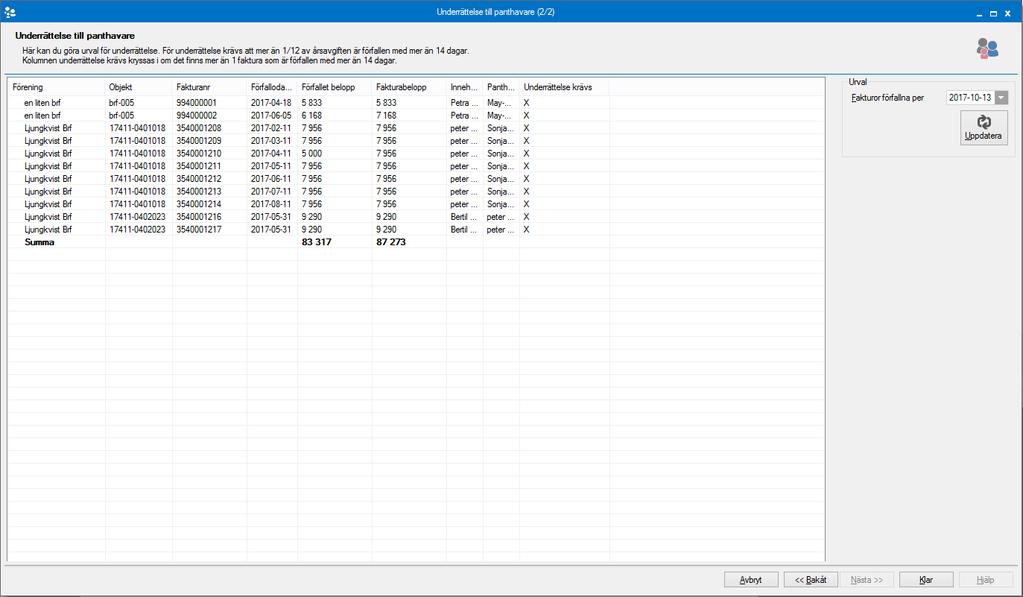Sort by the Fakturanr column header
The width and height of the screenshot is (1023, 597).
pos(209,87)
